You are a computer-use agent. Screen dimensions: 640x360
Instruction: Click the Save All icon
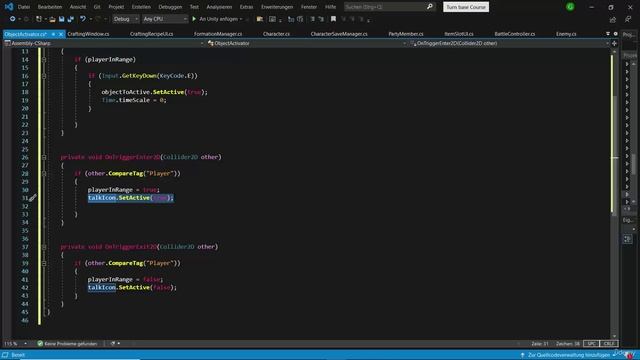(x=71, y=19)
